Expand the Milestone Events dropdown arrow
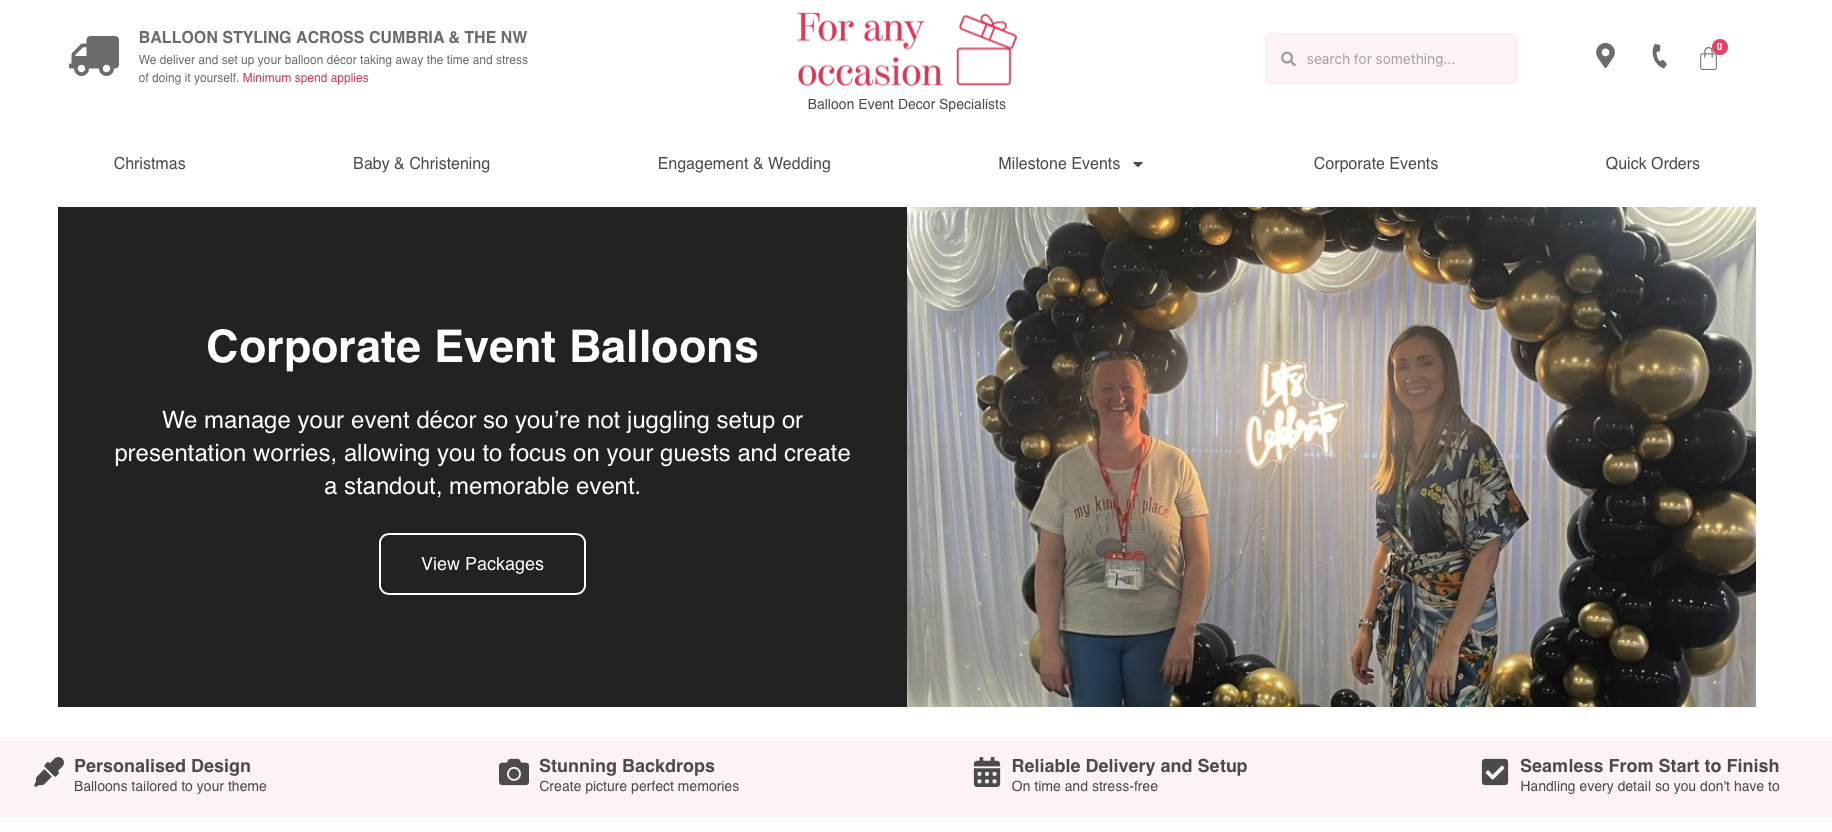Viewport: 1832px width, 832px height. (1138, 165)
